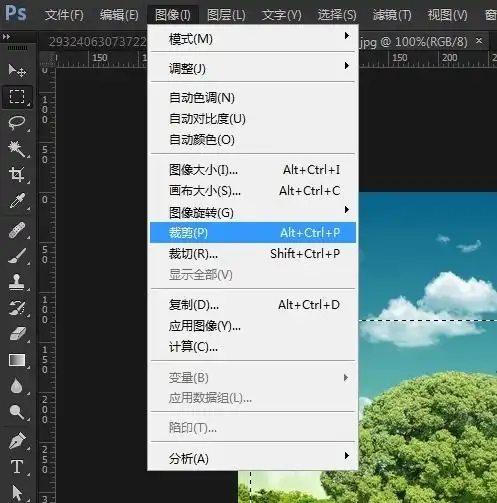Viewport: 497px width, 503px height.
Task: Open the 图层(L) menu
Action: pos(226,15)
